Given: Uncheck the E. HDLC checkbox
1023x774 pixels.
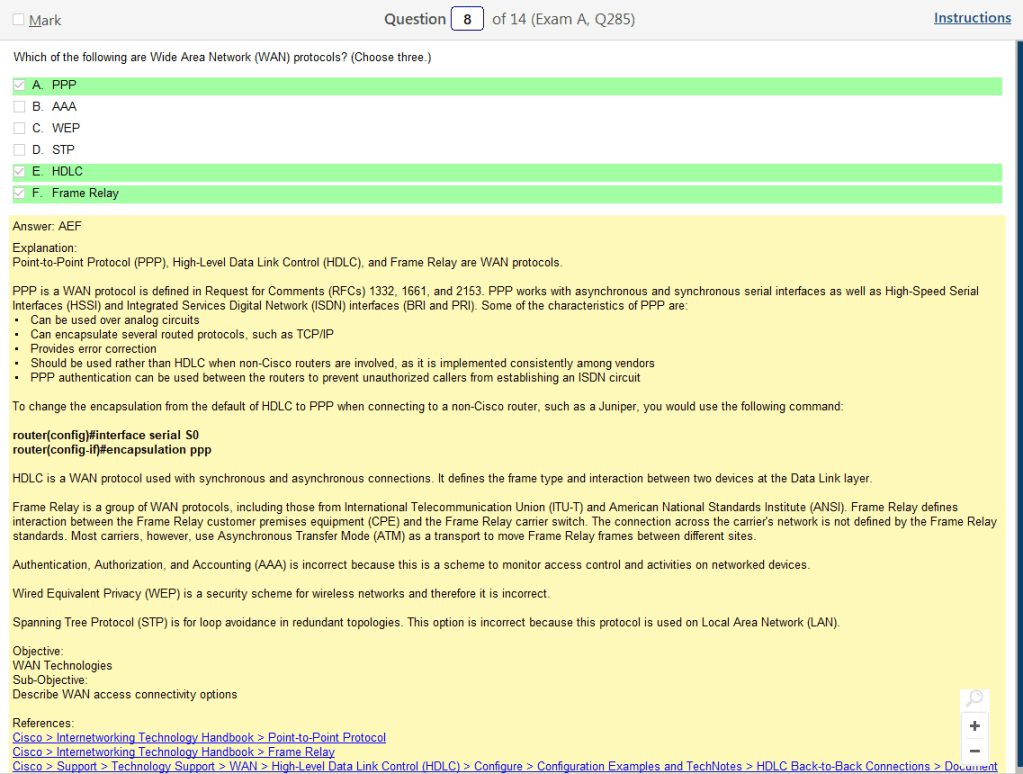Looking at the screenshot, I should tap(19, 172).
